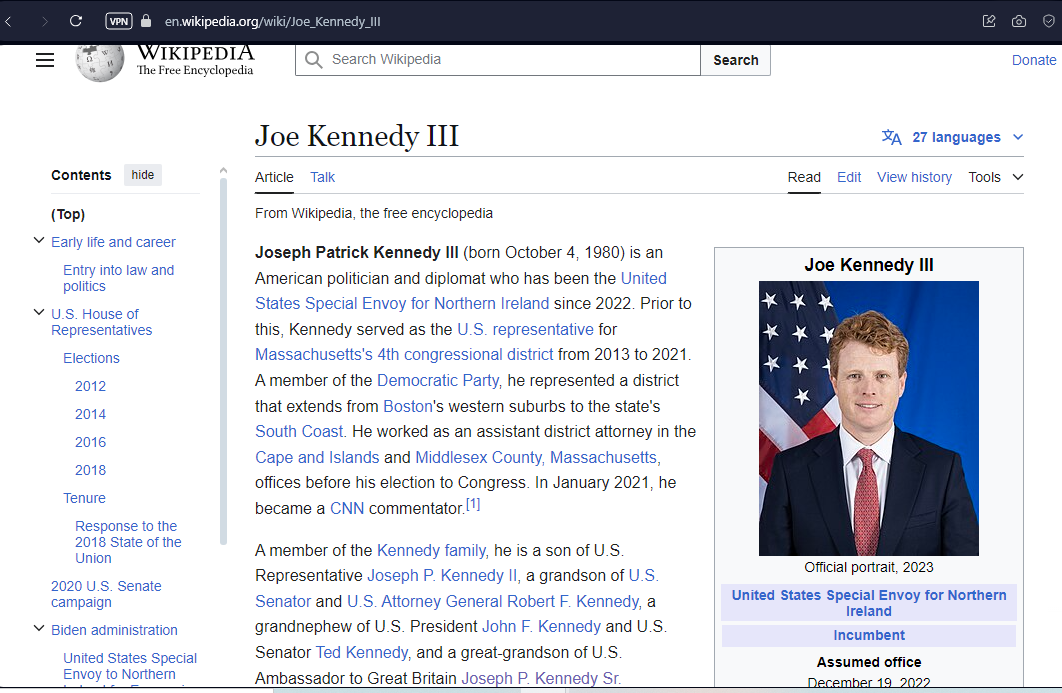Switch to the Talk tab

pos(322,177)
